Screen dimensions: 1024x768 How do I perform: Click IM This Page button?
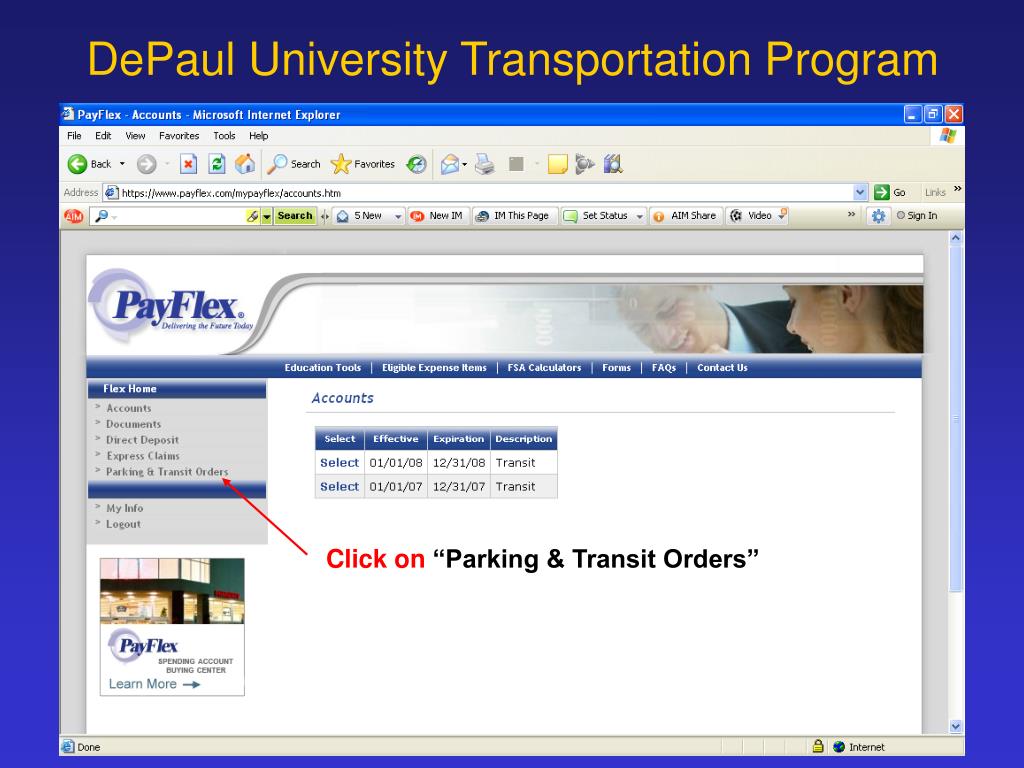[512, 216]
